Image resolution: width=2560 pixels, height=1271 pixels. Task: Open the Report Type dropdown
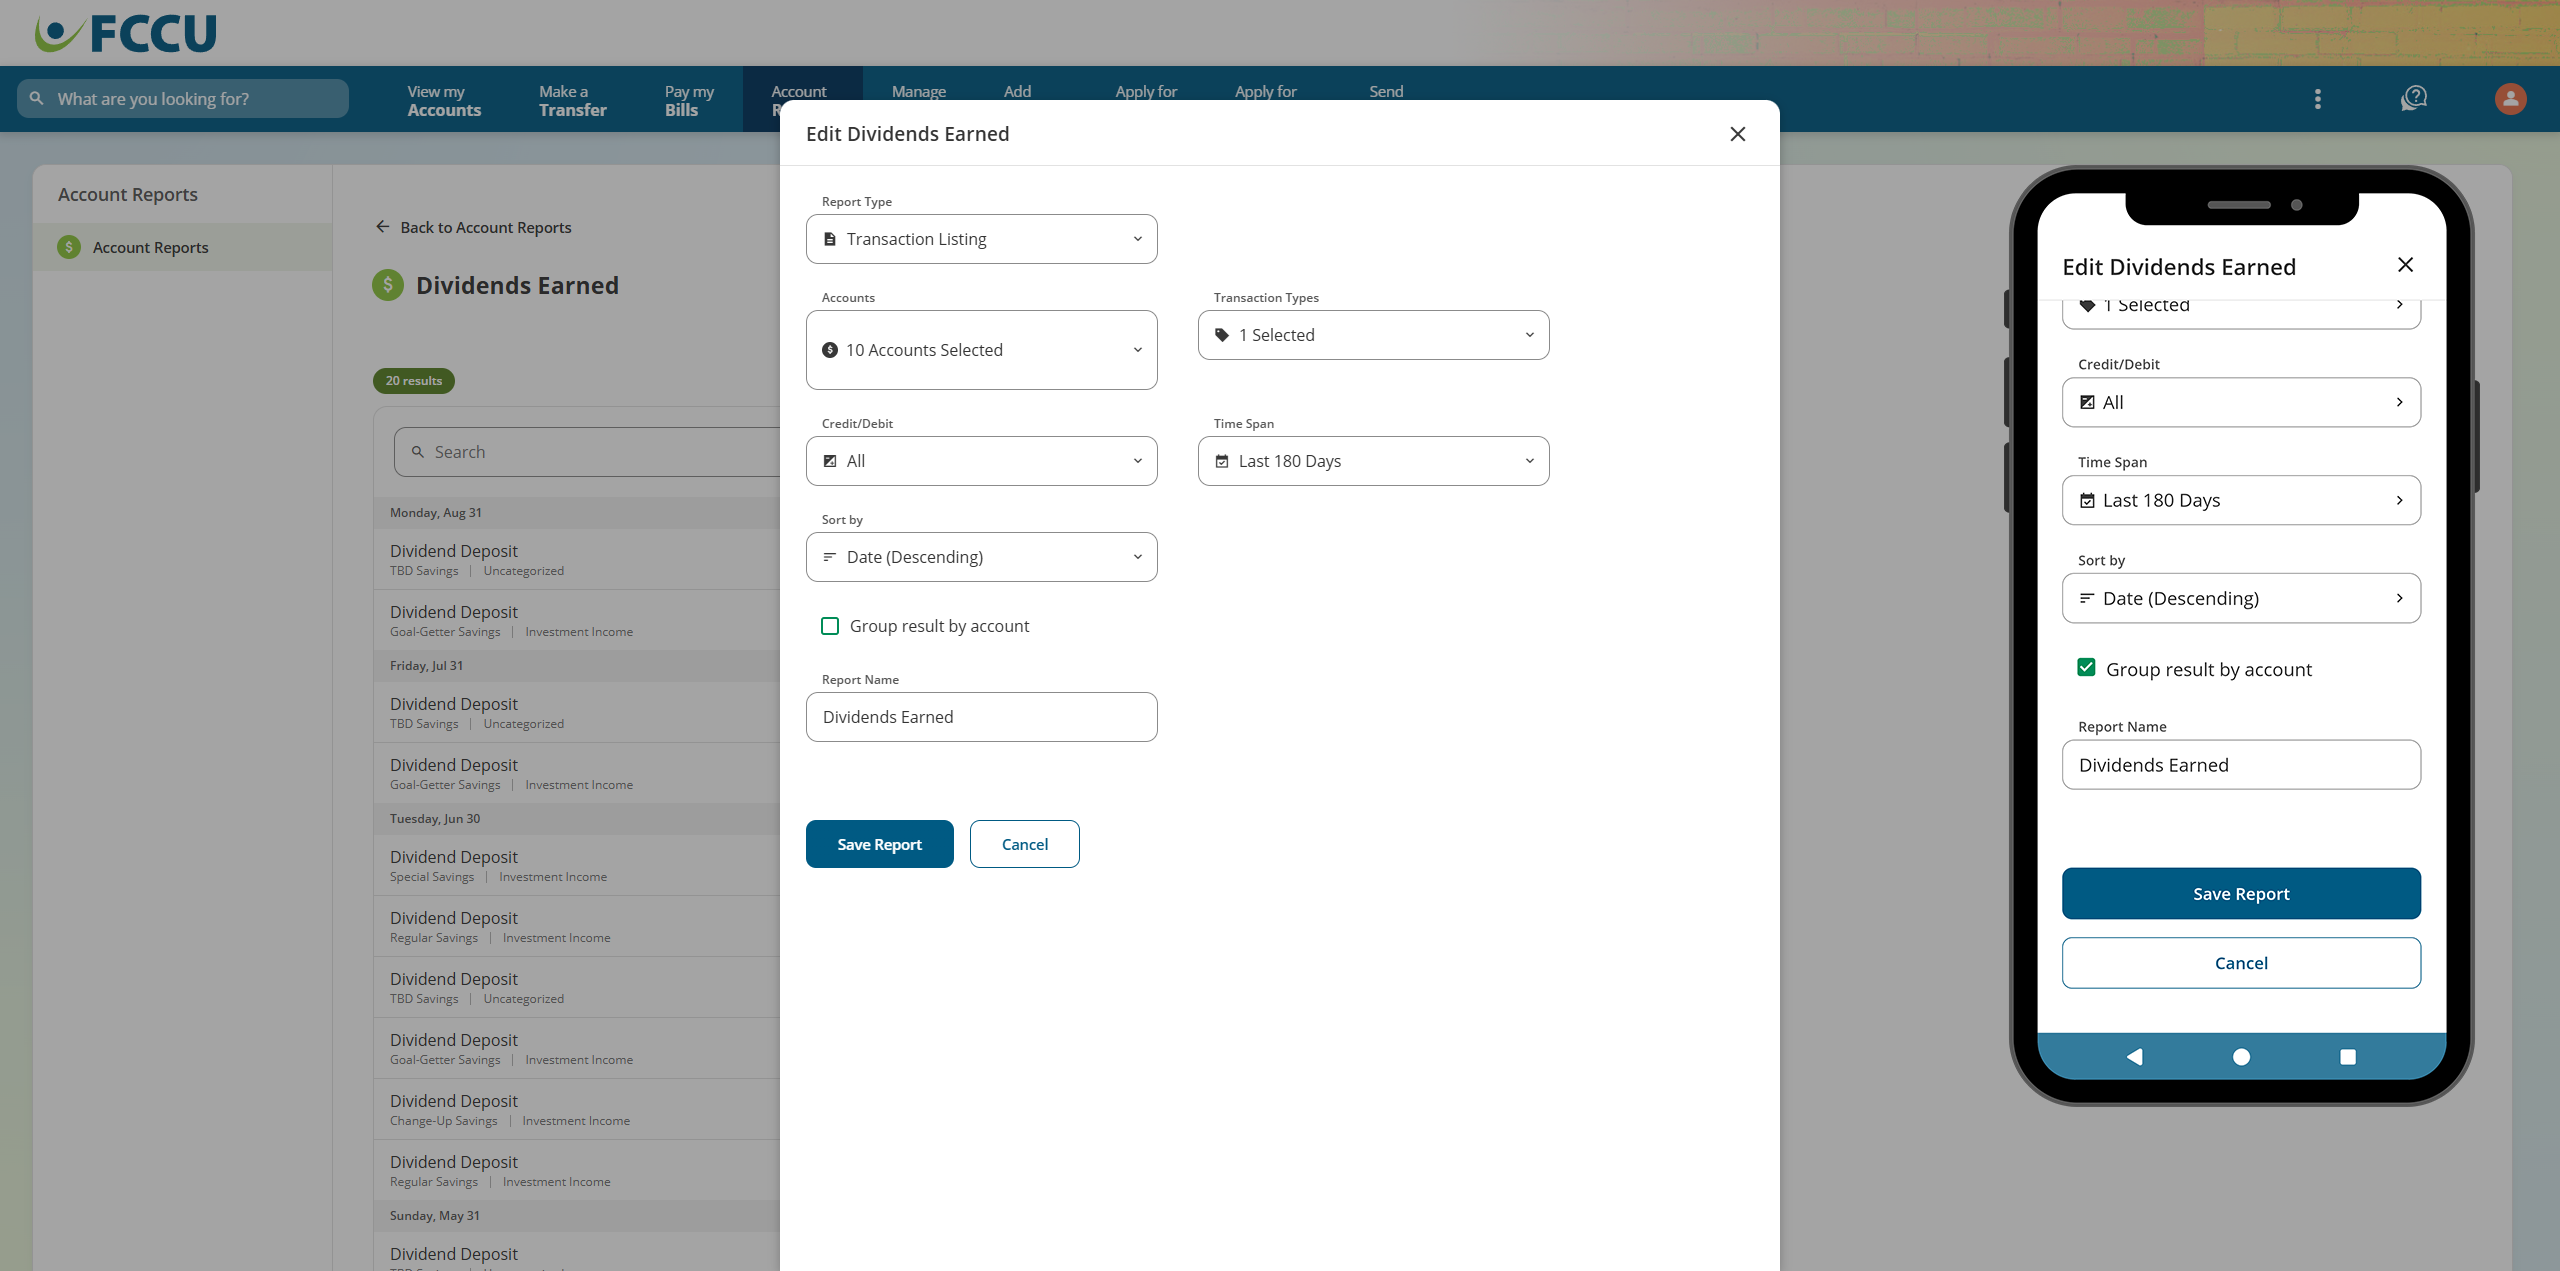[982, 239]
